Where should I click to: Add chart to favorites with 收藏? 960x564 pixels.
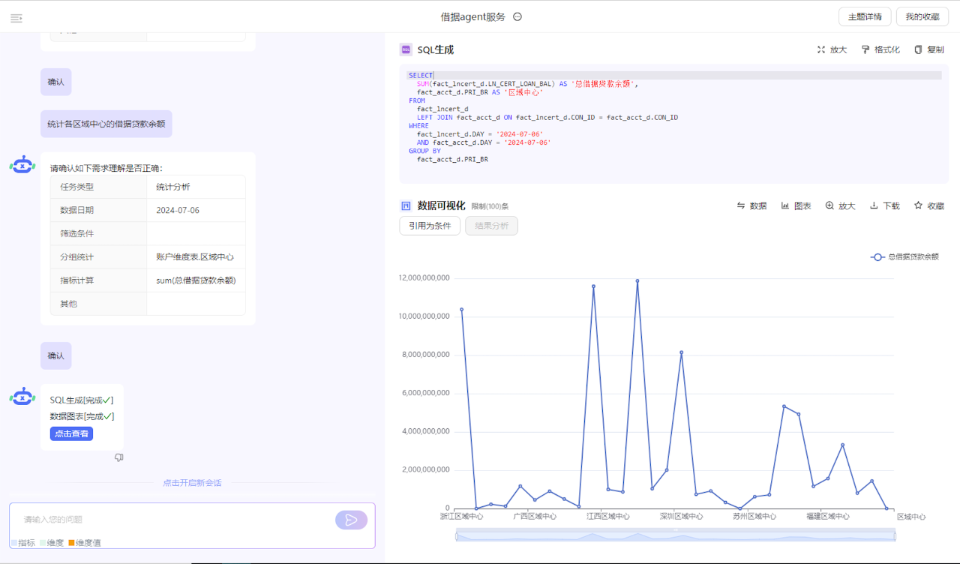click(929, 206)
